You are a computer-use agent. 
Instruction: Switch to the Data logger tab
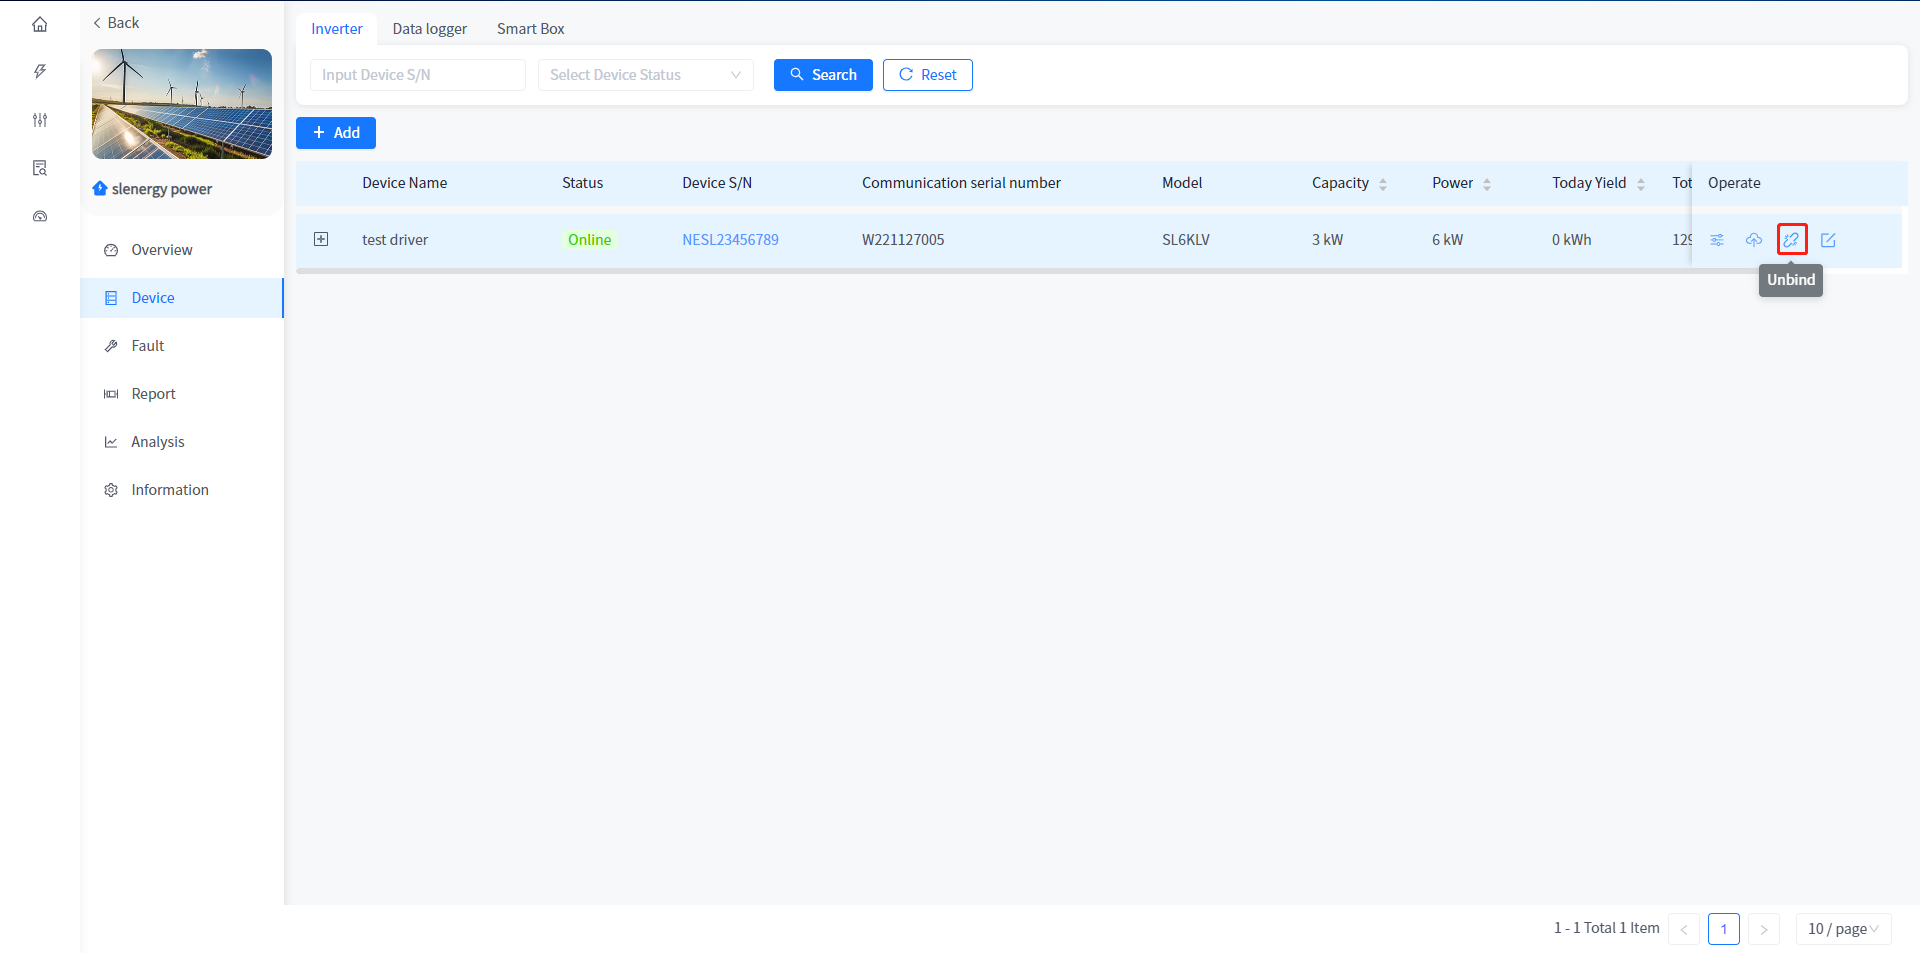click(429, 29)
